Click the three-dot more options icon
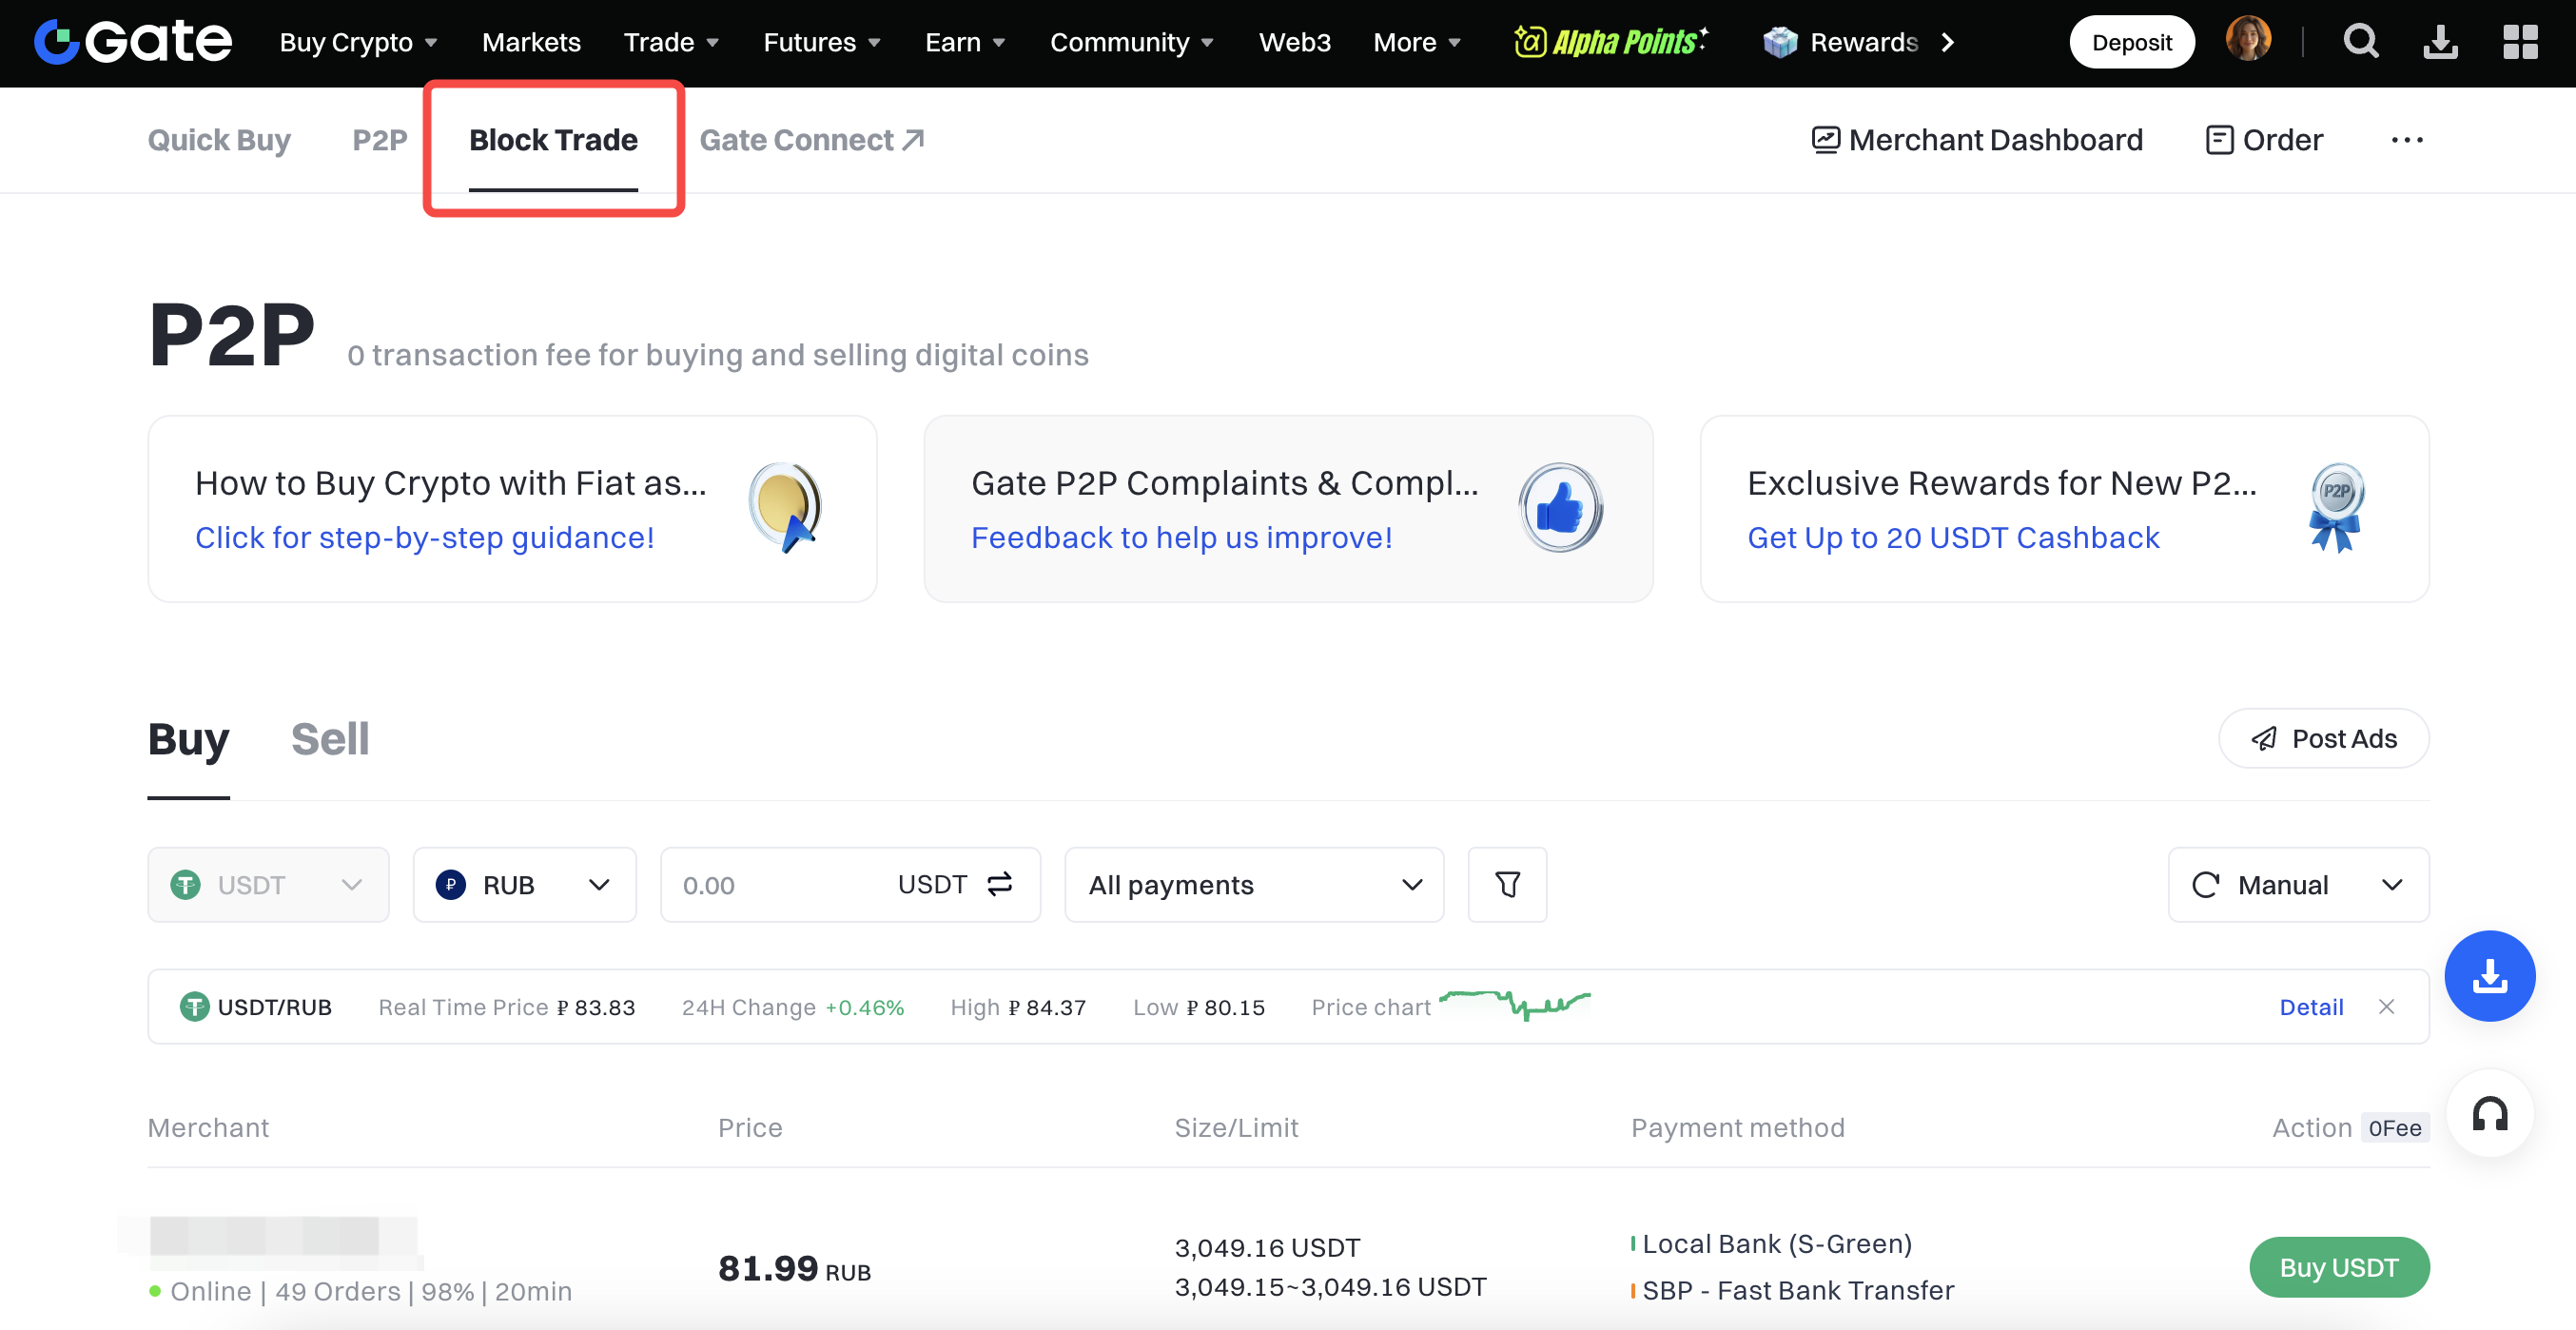The height and width of the screenshot is (1330, 2576). coord(2406,140)
